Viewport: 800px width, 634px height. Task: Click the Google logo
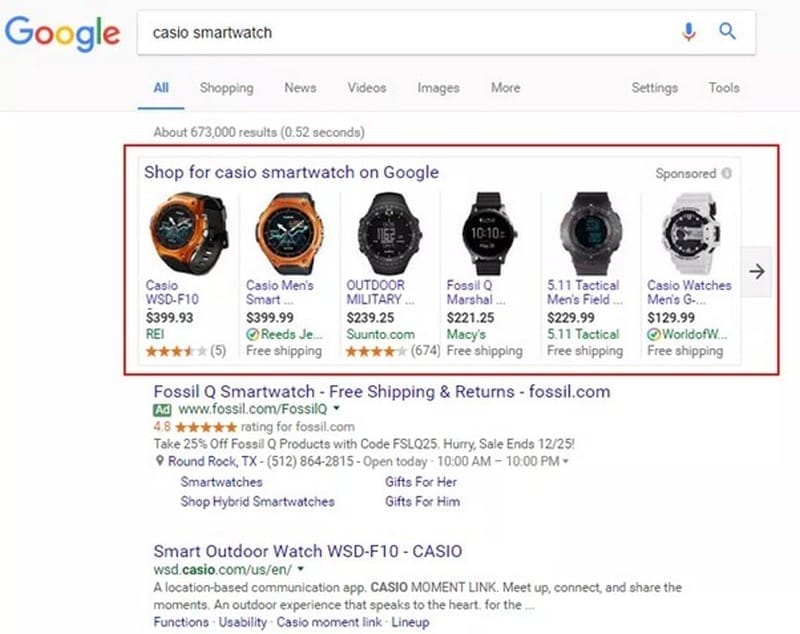tap(62, 33)
